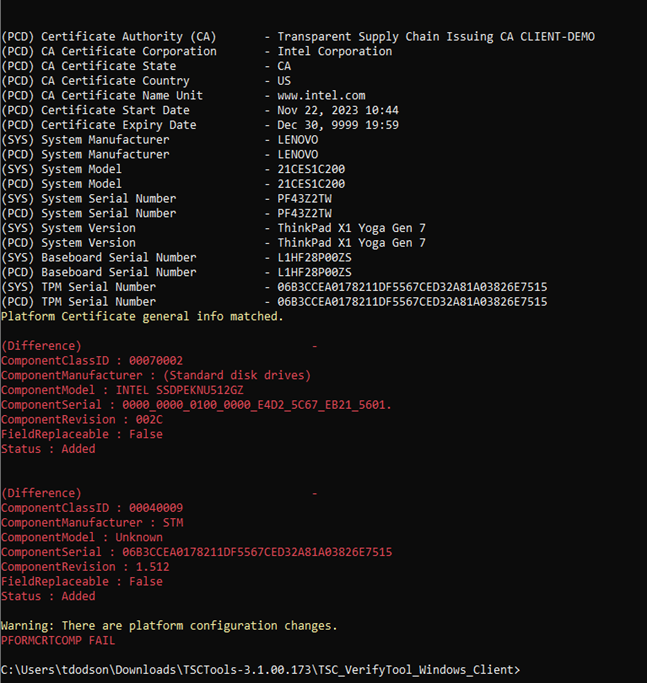Click the ComponentSerial 0000_0000_0100_0000_E4D2 line
Screen dimensions: 647x683
[196, 405]
